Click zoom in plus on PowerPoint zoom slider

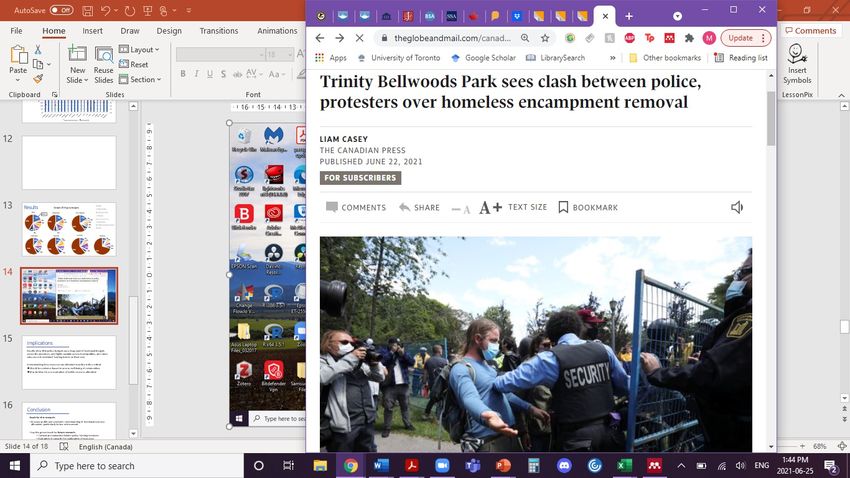(x=803, y=446)
